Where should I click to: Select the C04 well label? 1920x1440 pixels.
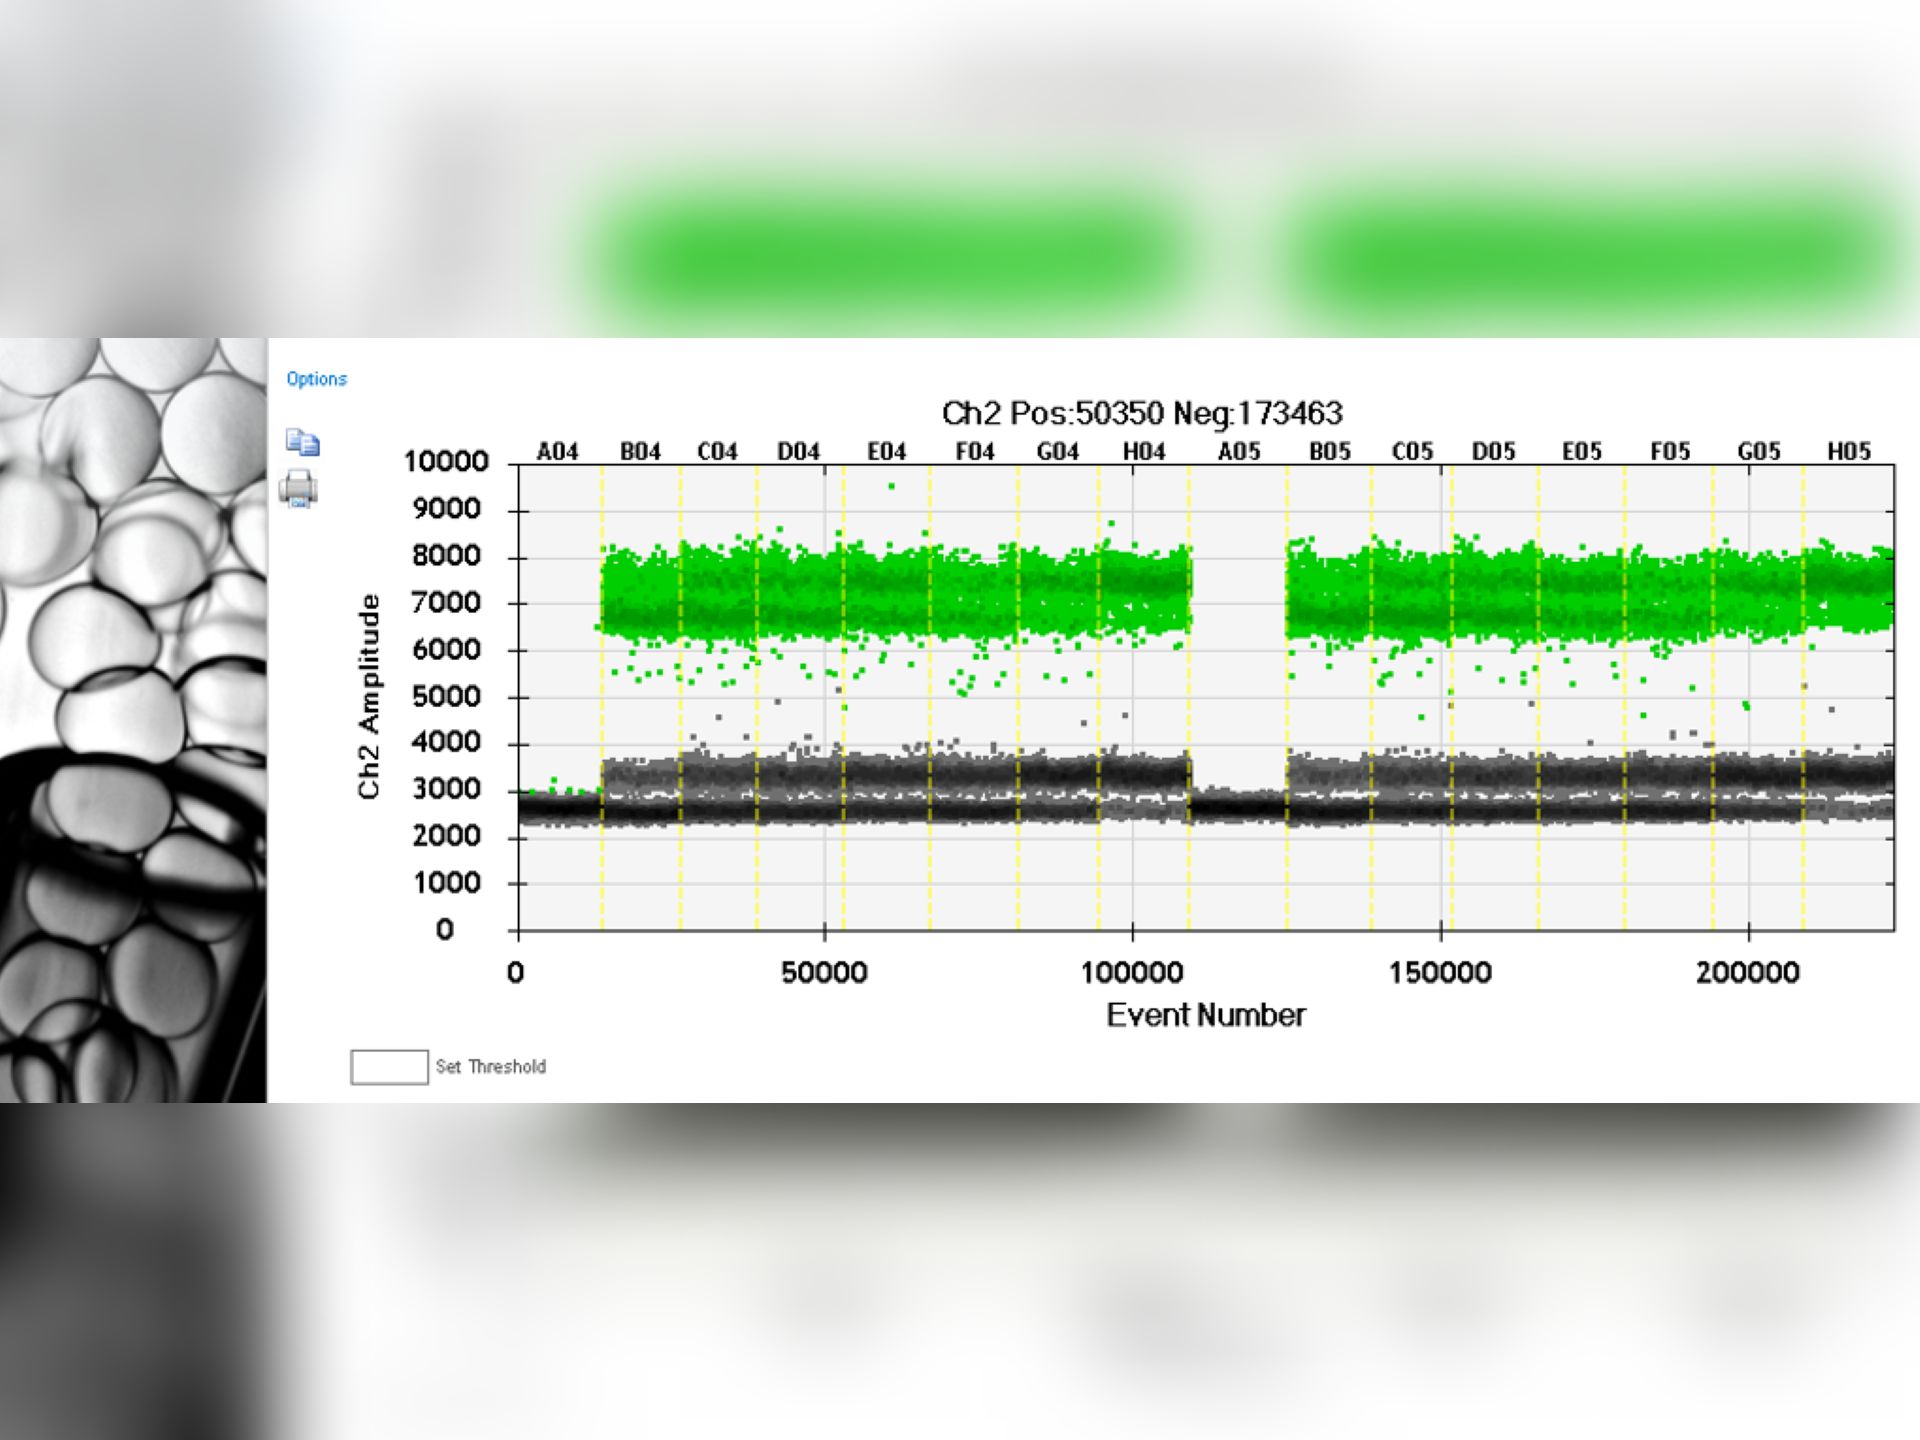pyautogui.click(x=717, y=452)
